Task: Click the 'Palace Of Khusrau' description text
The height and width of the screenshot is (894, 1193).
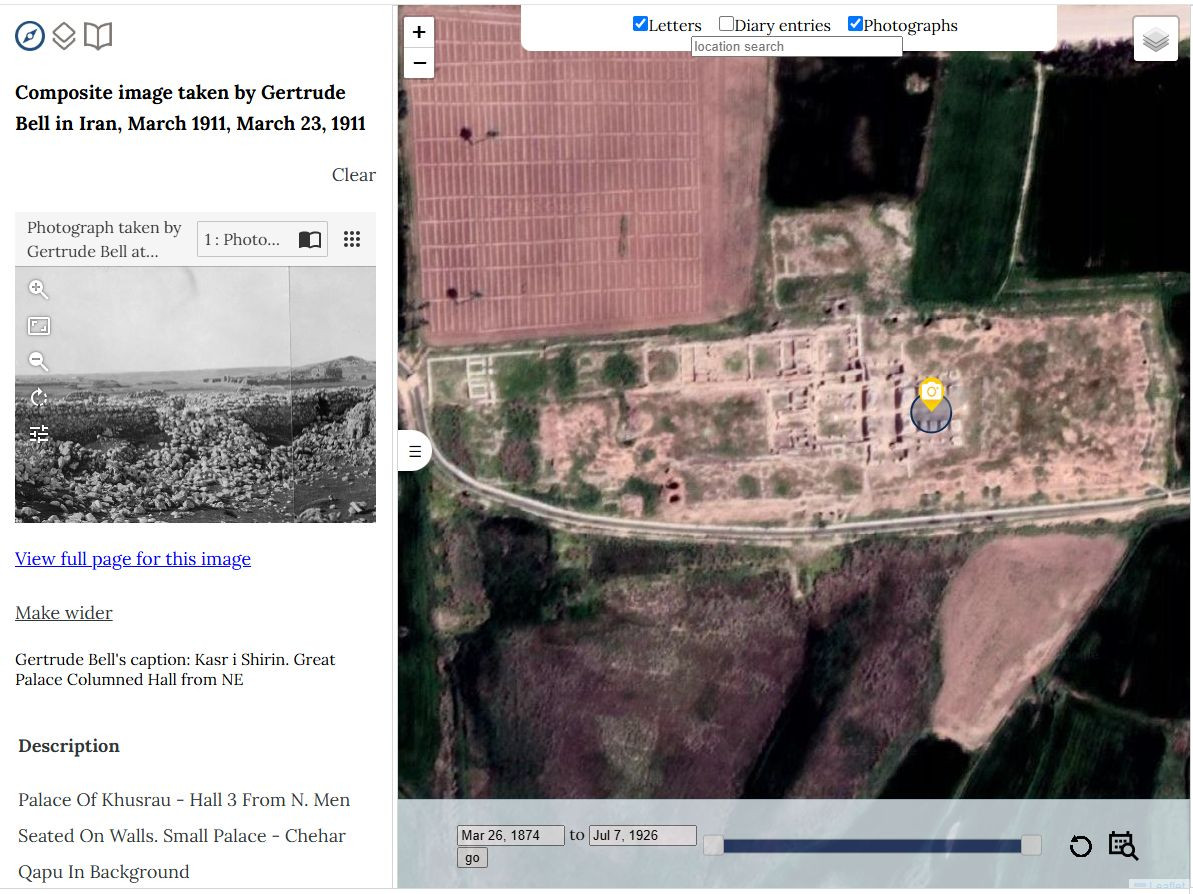Action: (183, 836)
